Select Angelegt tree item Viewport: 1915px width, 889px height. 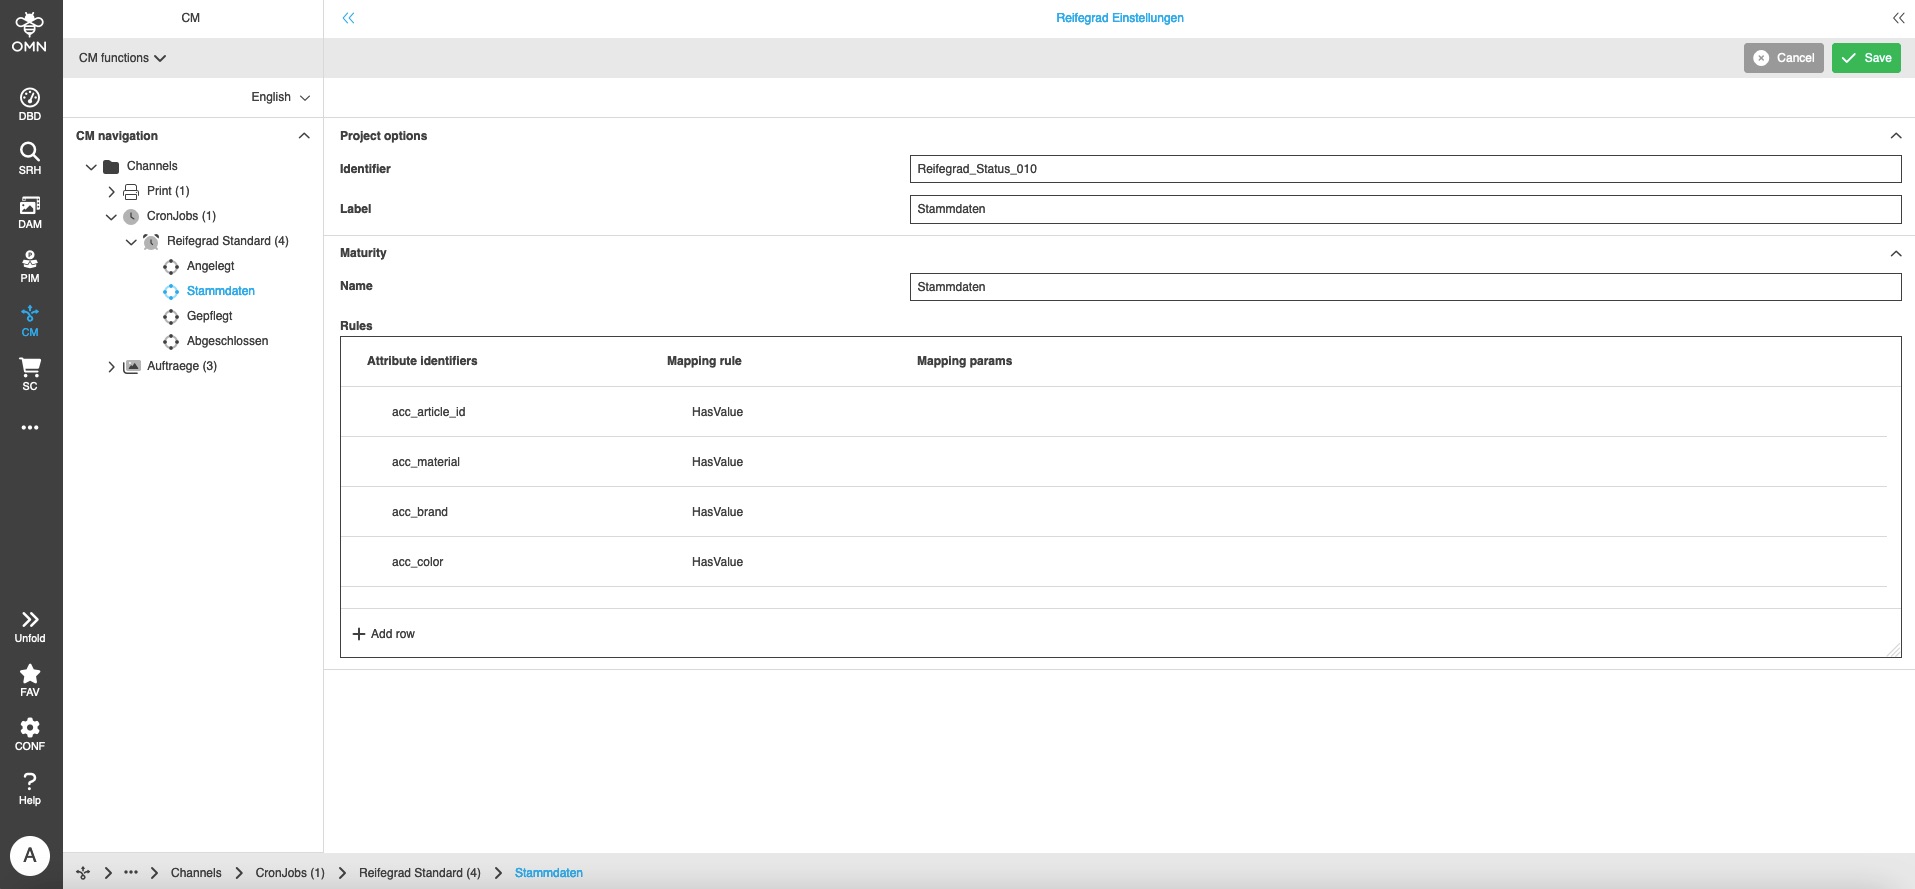211,266
